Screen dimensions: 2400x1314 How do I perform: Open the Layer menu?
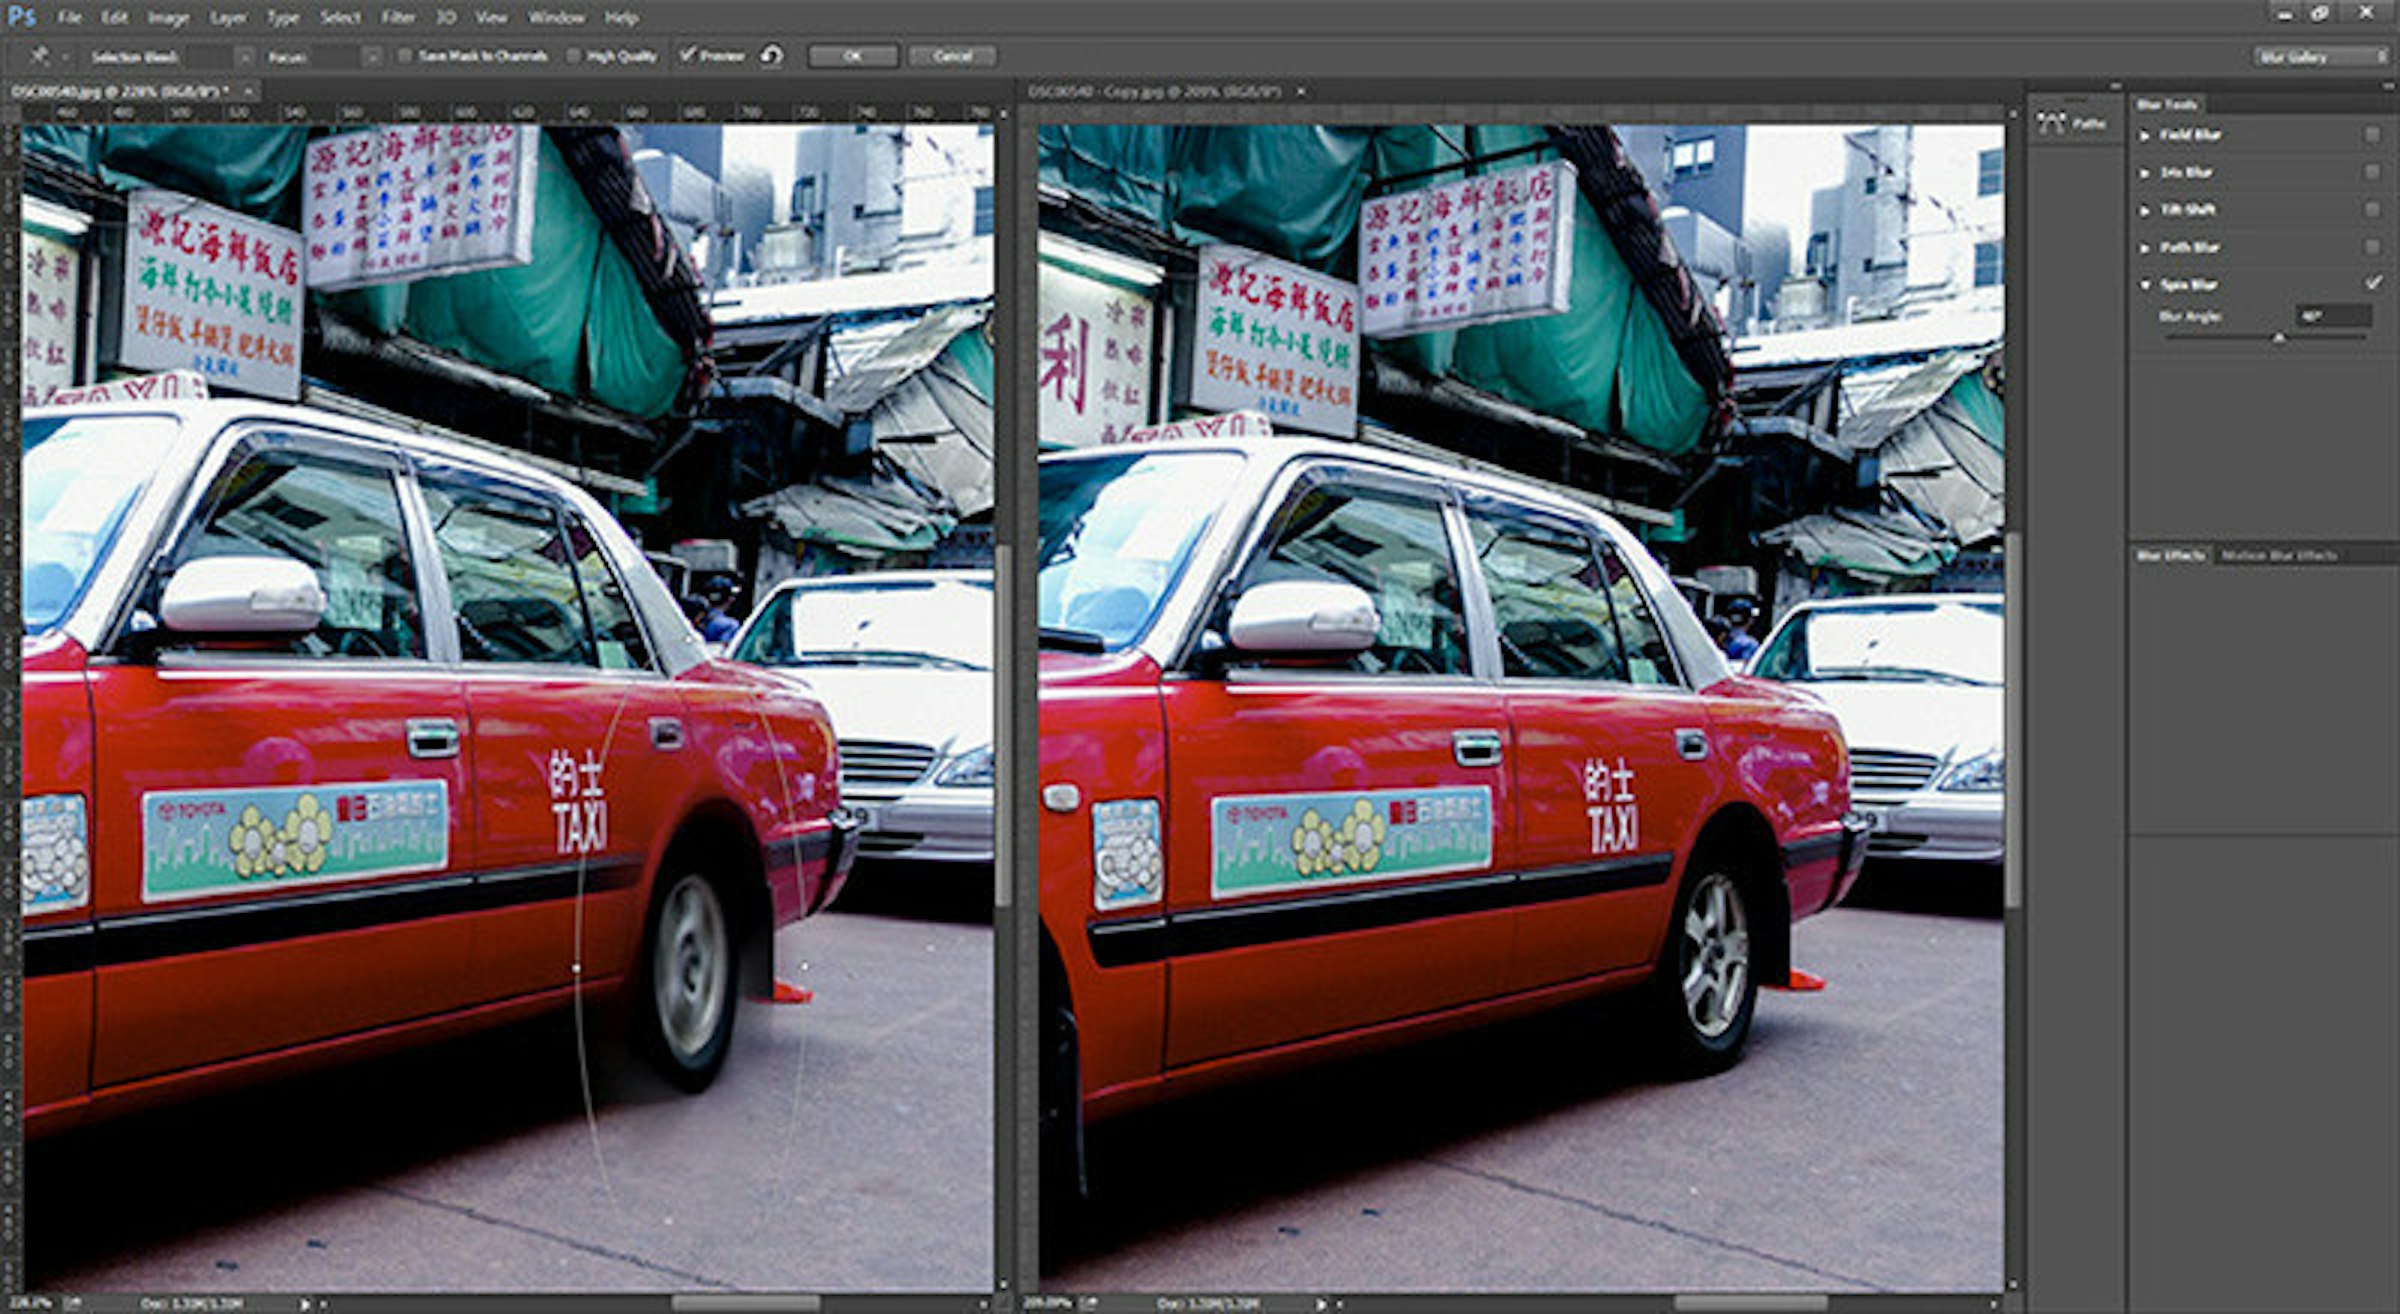(228, 18)
